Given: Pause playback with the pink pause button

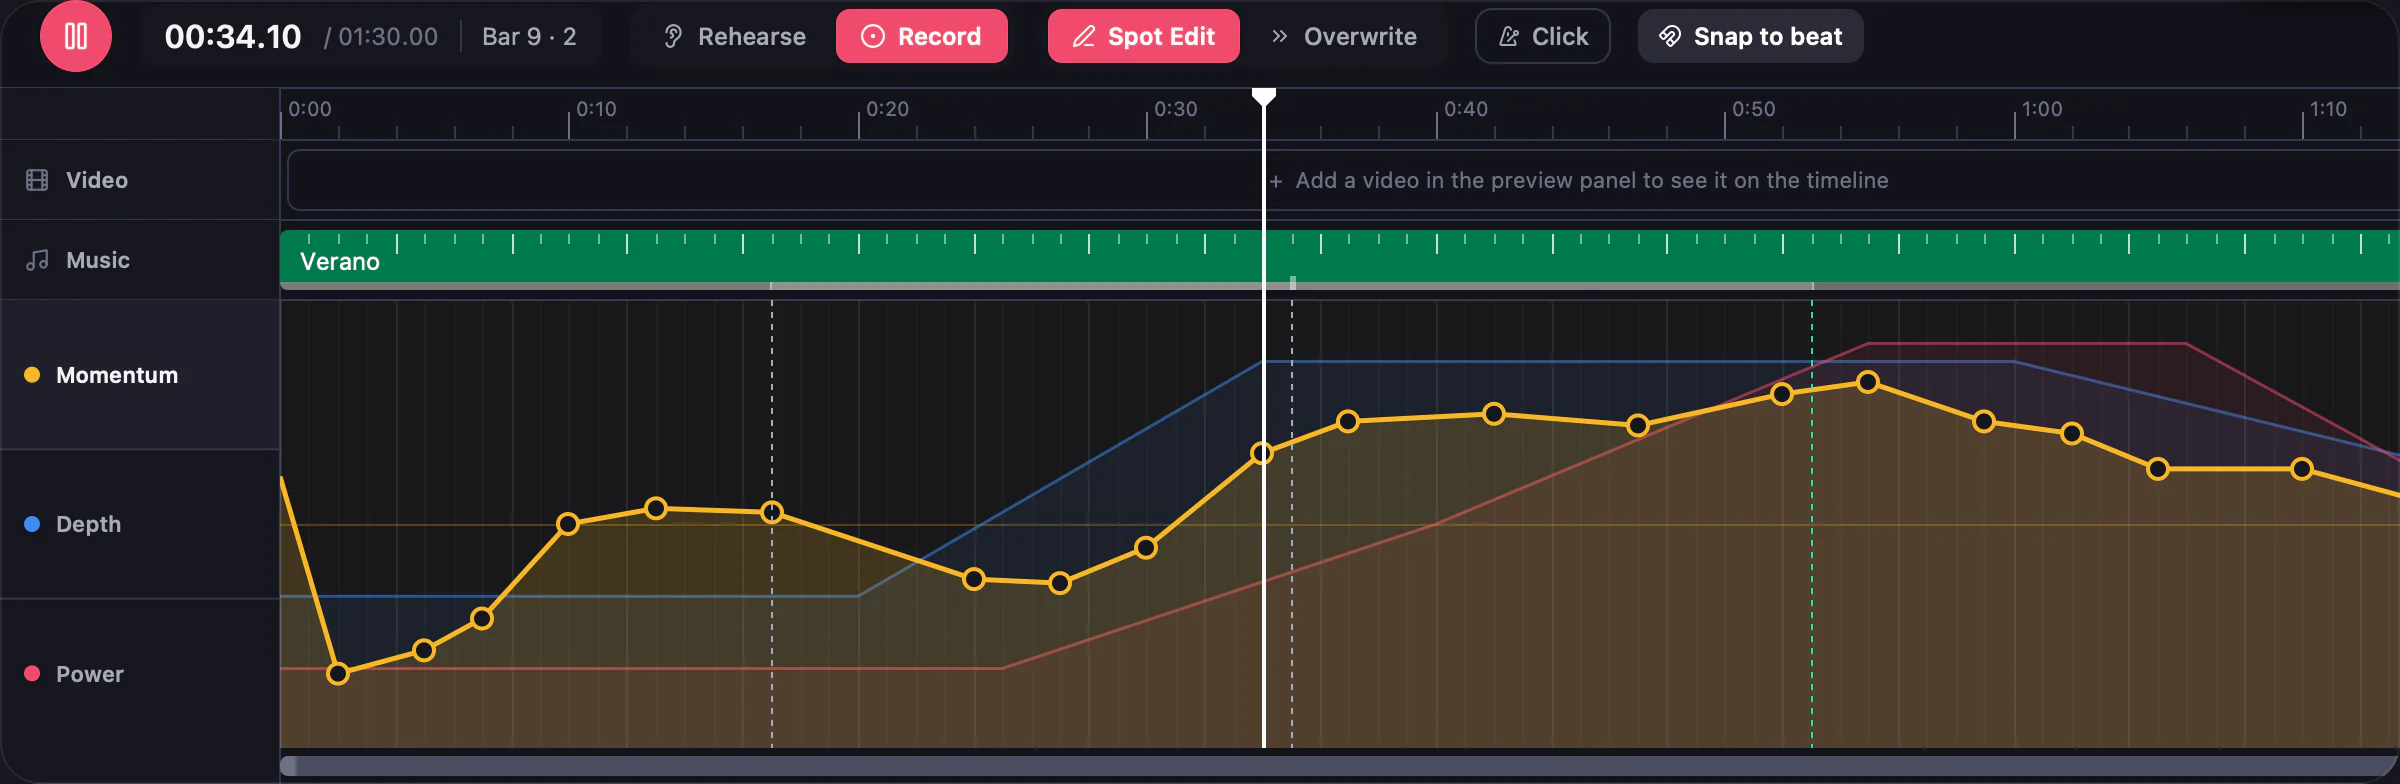Looking at the screenshot, I should [x=76, y=36].
